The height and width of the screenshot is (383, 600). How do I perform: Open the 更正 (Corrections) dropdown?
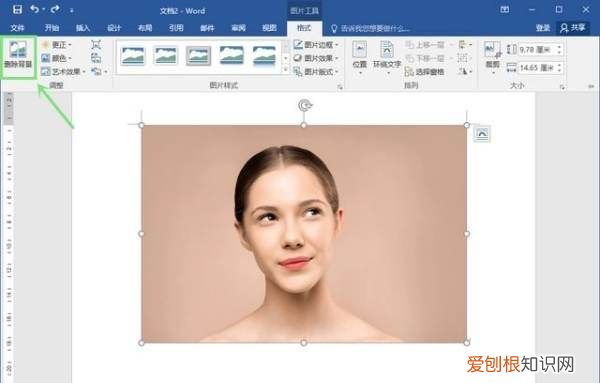point(56,45)
